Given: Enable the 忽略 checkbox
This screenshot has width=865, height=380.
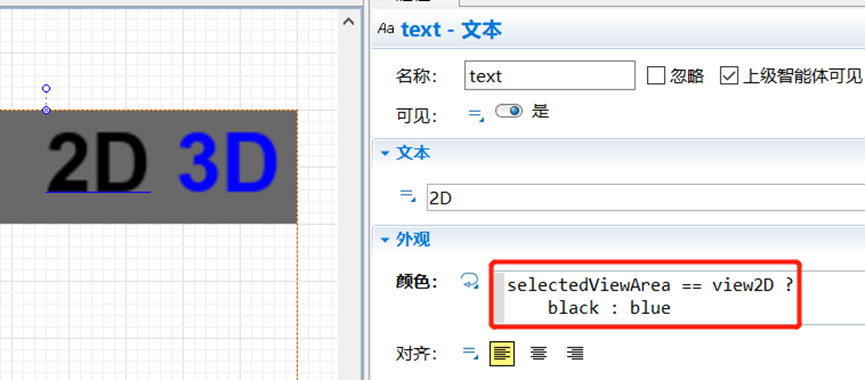Looking at the screenshot, I should click(656, 76).
